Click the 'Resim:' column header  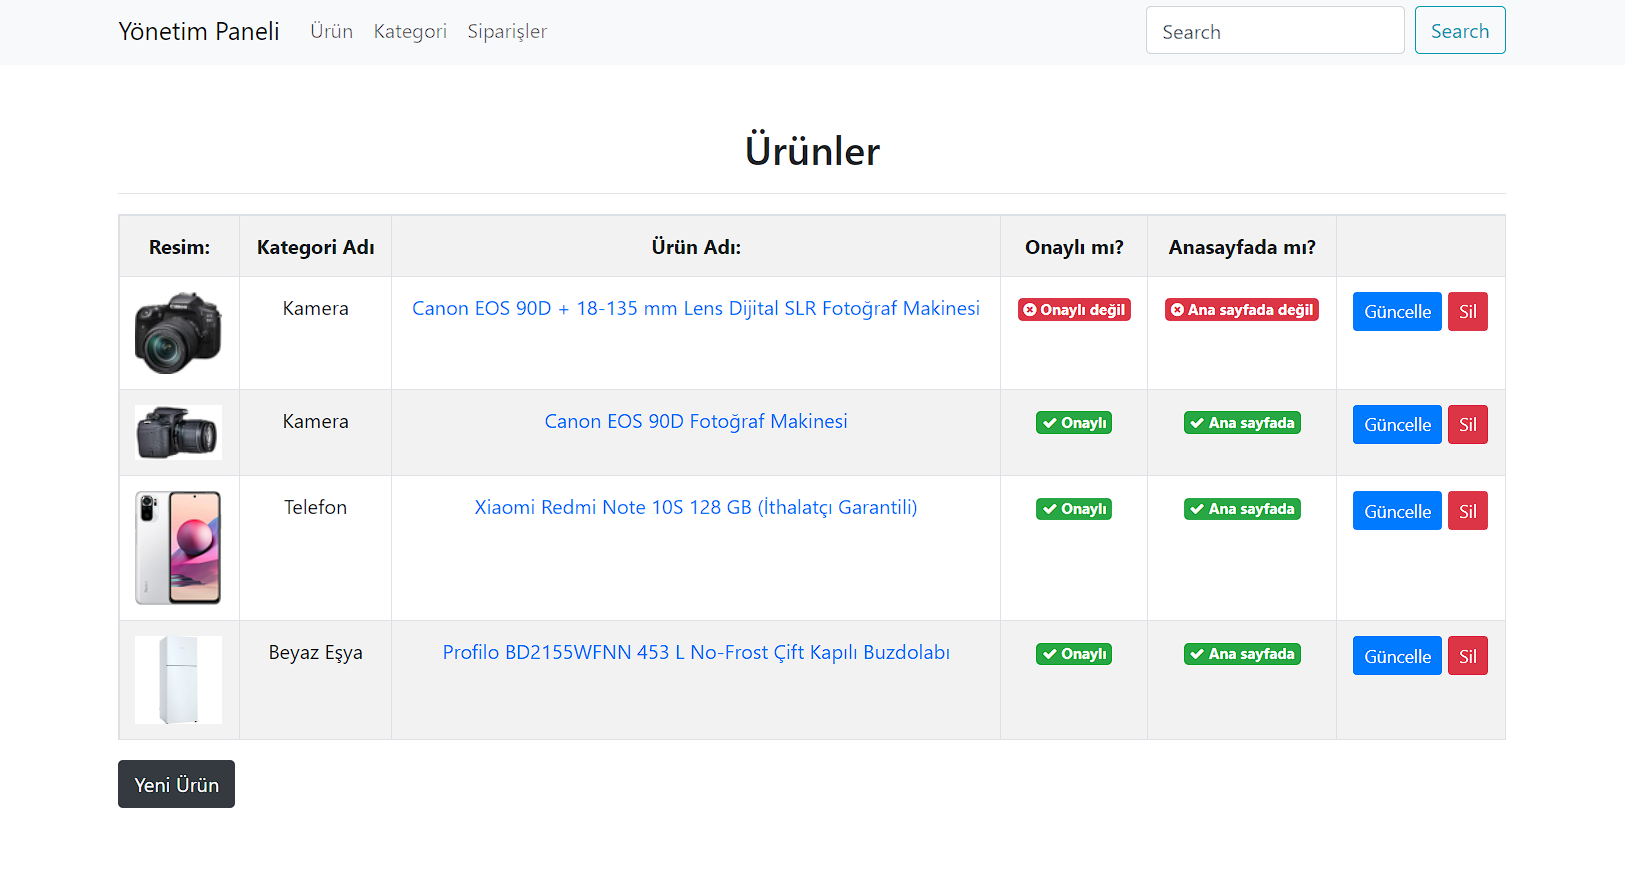(179, 247)
